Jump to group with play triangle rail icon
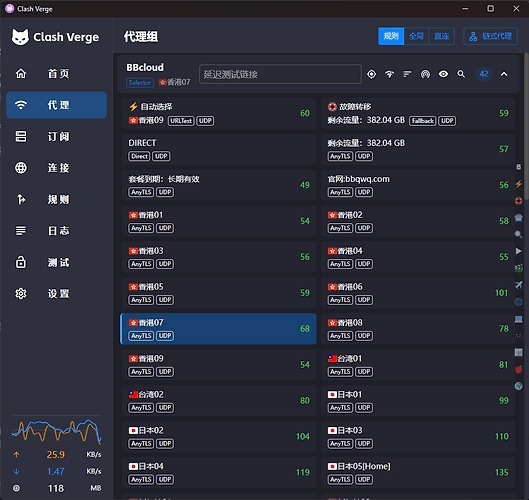The image size is (529, 500). coord(519,251)
